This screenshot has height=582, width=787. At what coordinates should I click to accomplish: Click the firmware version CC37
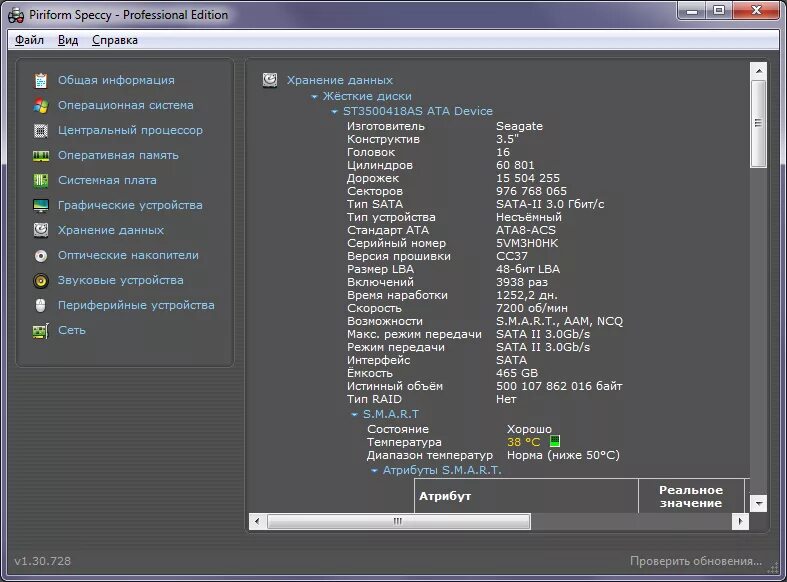pos(511,256)
